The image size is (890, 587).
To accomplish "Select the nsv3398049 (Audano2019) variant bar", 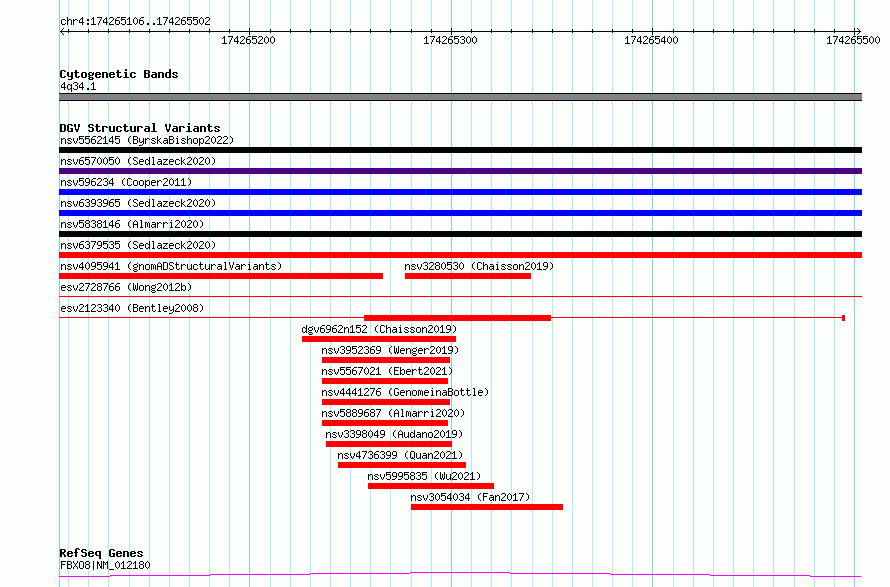I will (389, 444).
